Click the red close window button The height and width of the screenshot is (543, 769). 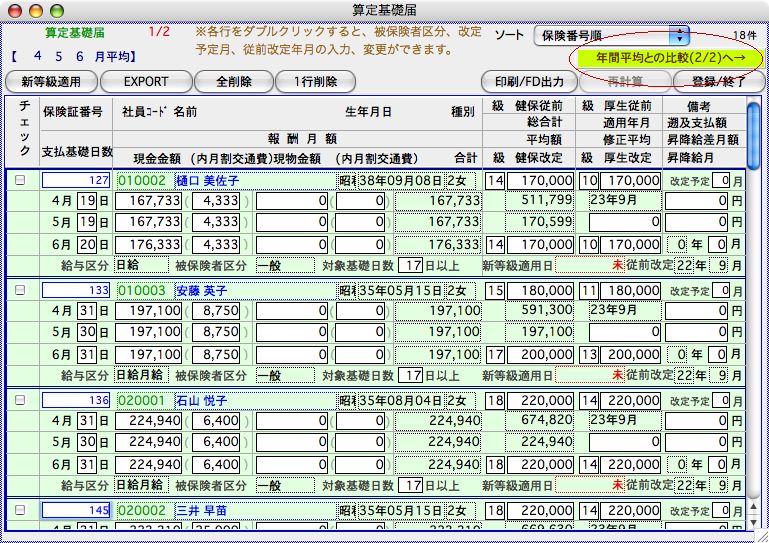[13, 9]
